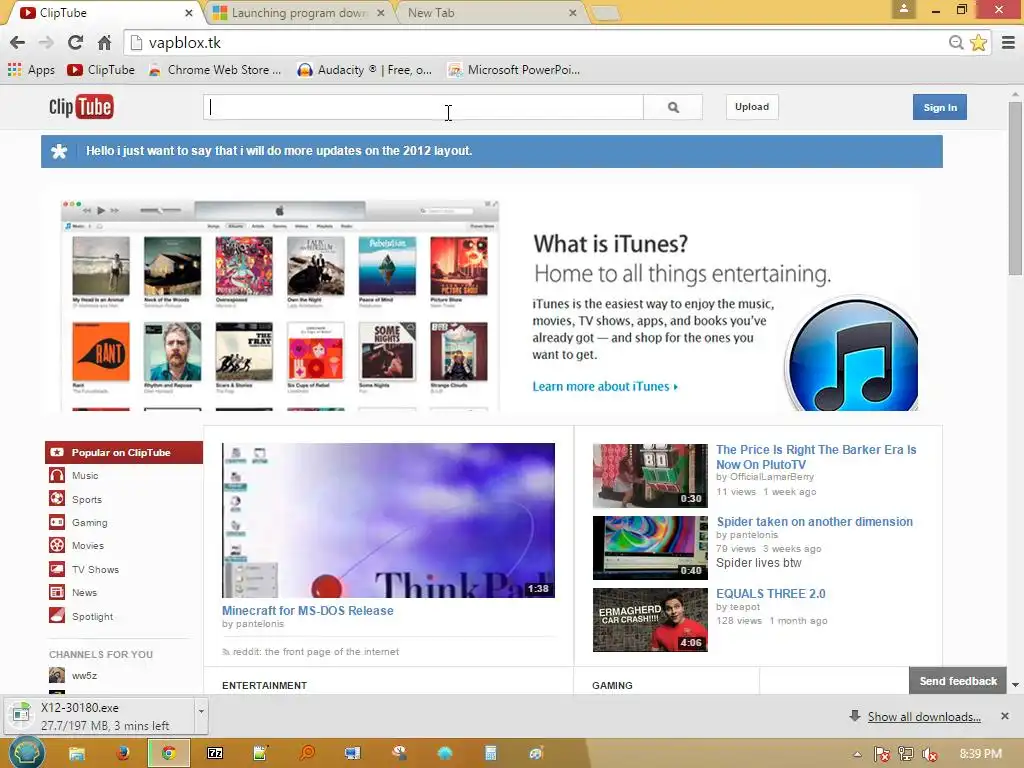The width and height of the screenshot is (1024, 768).
Task: Open the Chrome hamburger menu
Action: click(x=1008, y=43)
